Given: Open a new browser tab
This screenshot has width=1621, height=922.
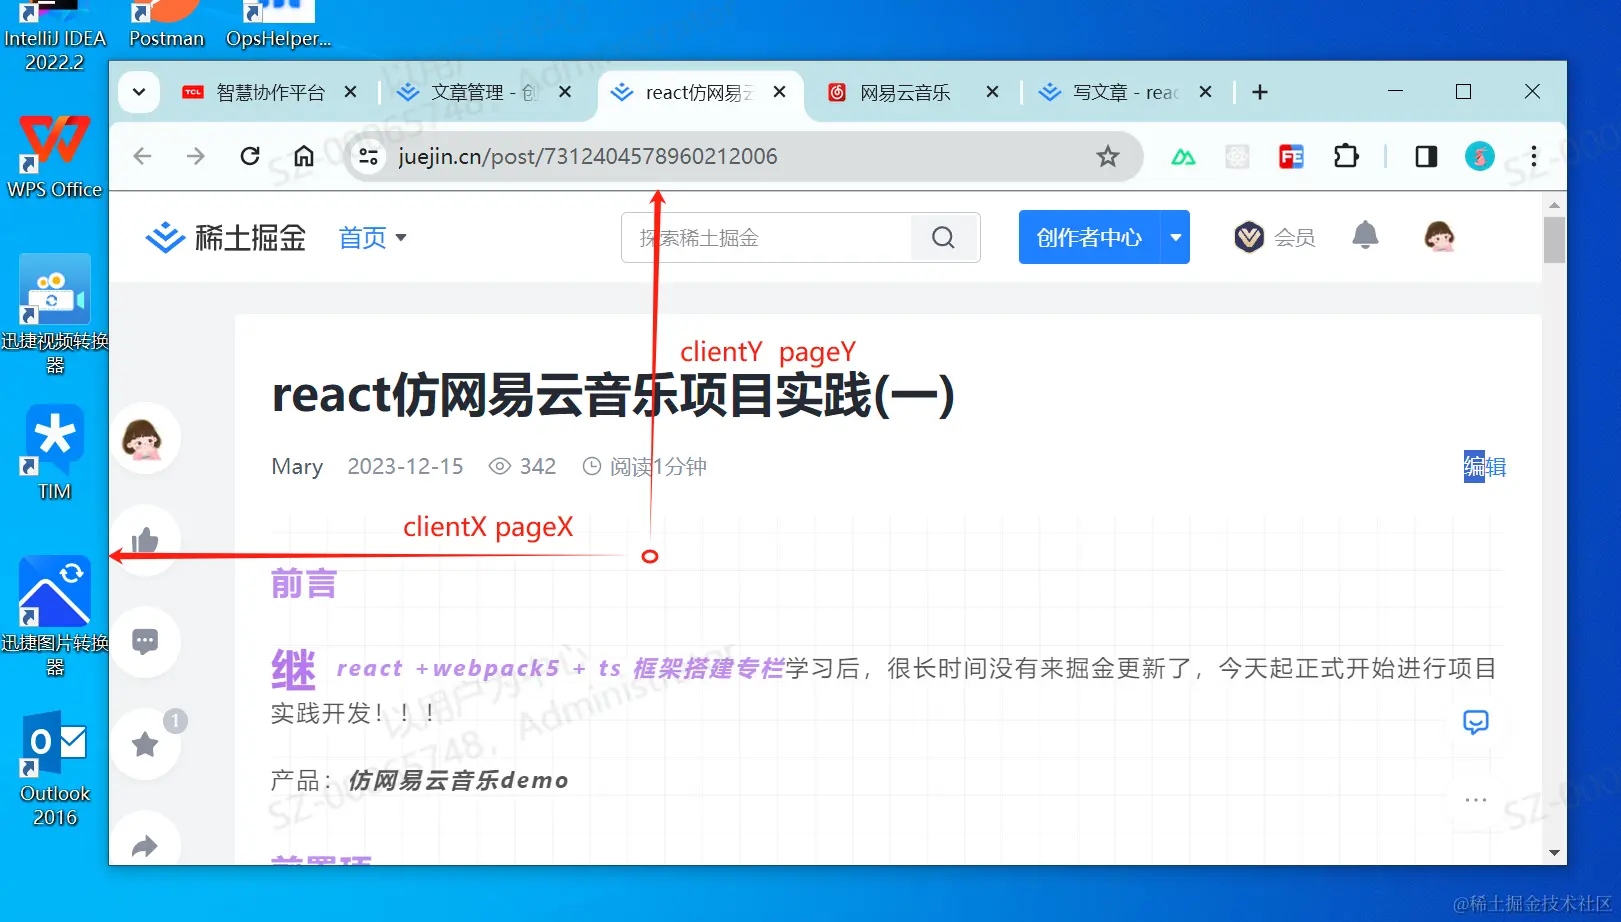Looking at the screenshot, I should (x=1260, y=92).
